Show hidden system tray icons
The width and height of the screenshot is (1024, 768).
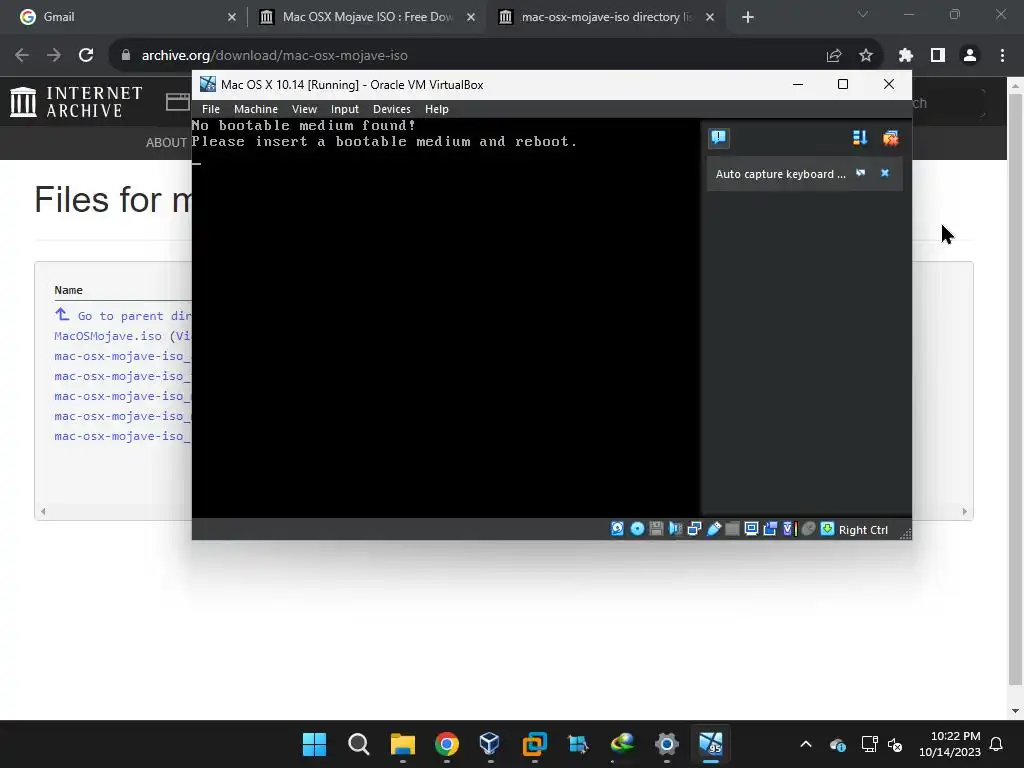click(806, 744)
